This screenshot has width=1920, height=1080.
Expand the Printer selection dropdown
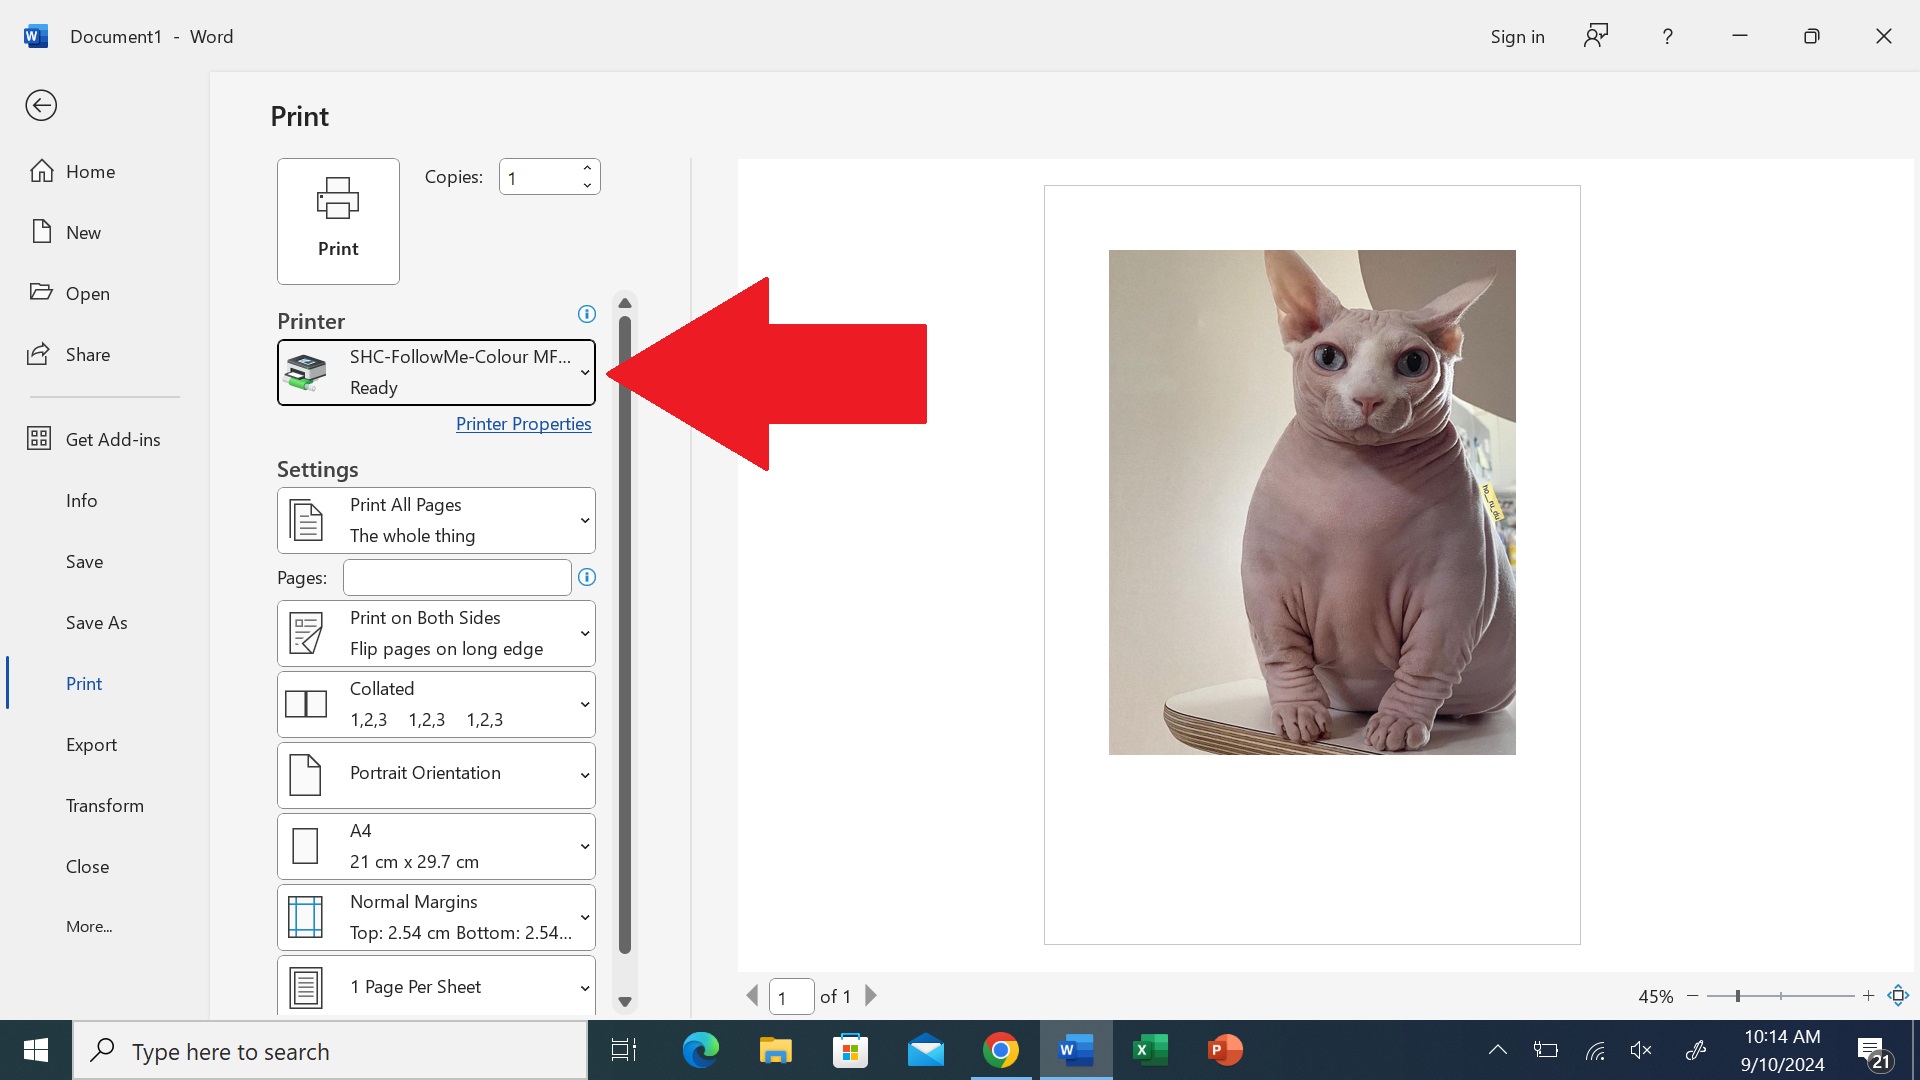point(584,372)
